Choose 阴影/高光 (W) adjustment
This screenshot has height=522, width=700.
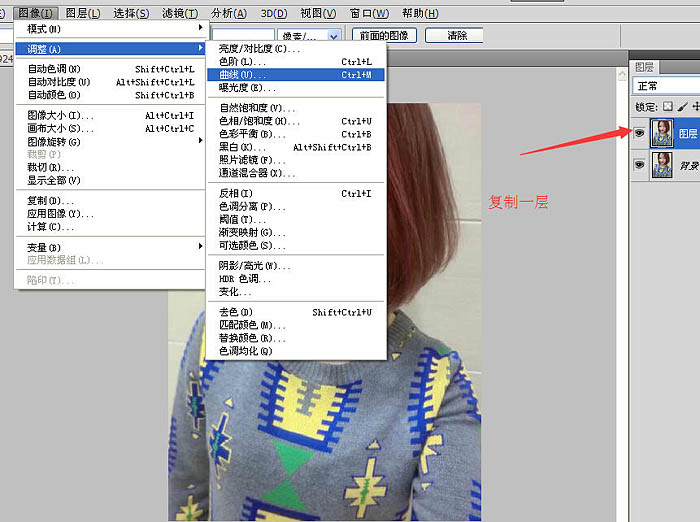click(296, 266)
